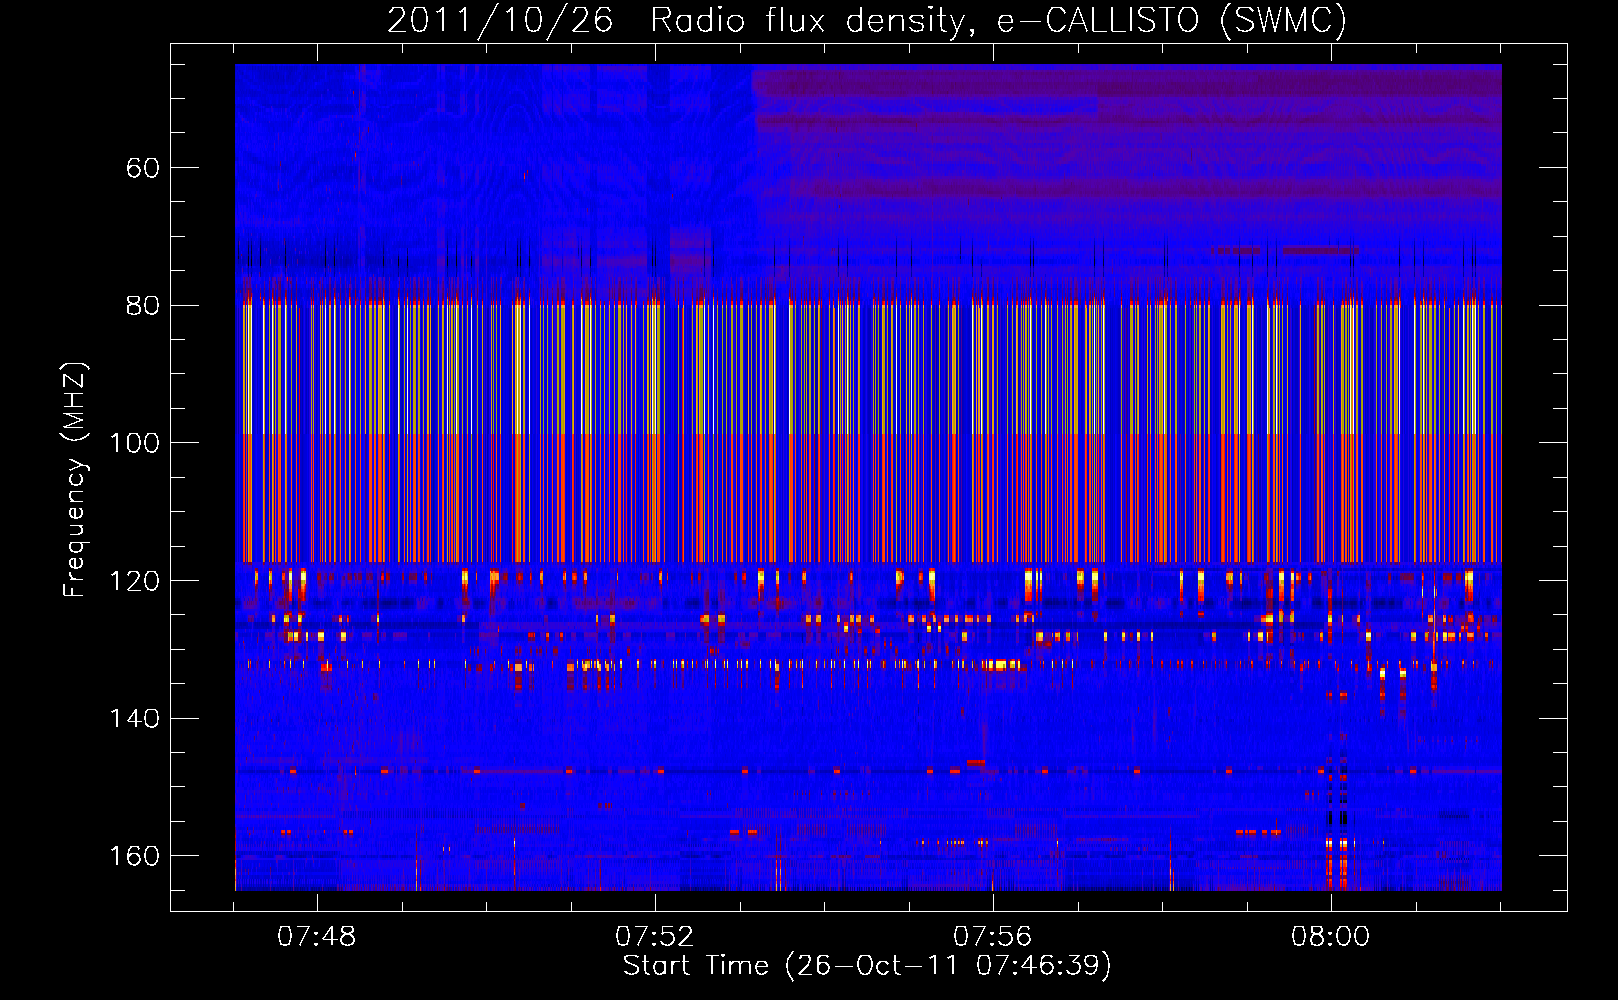
Task: Click the 07:56 time tick label
Action: coord(993,937)
